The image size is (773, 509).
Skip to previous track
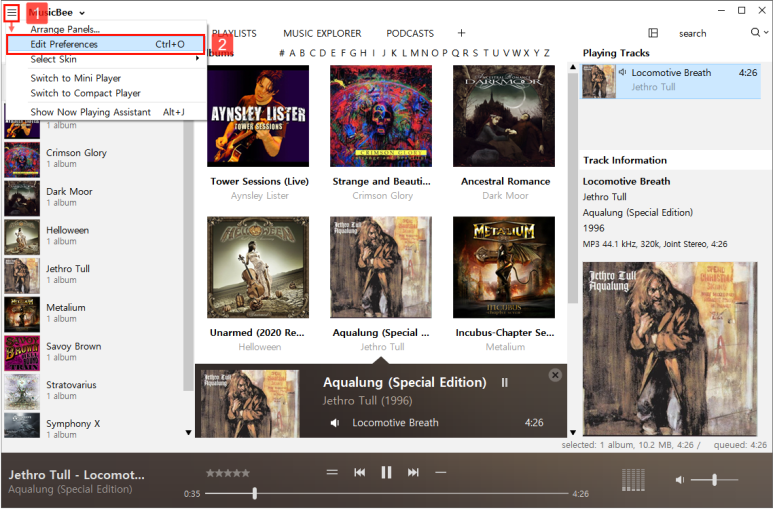click(360, 473)
